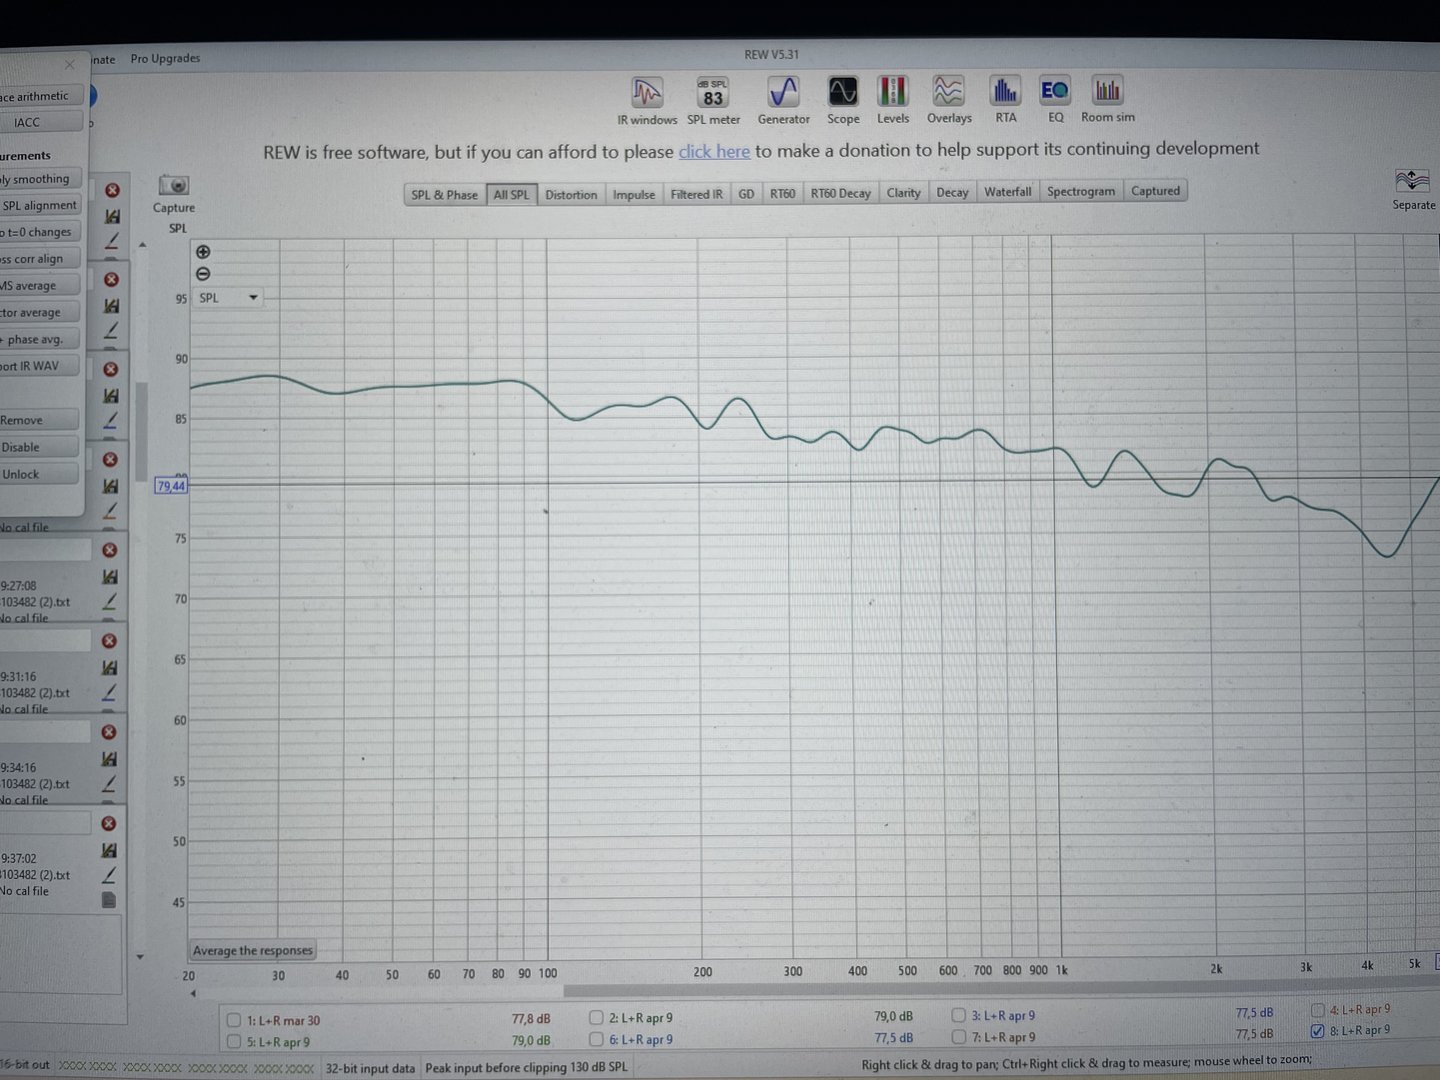This screenshot has height=1080, width=1440.
Task: Click the Capture camera icon
Action: 174,186
